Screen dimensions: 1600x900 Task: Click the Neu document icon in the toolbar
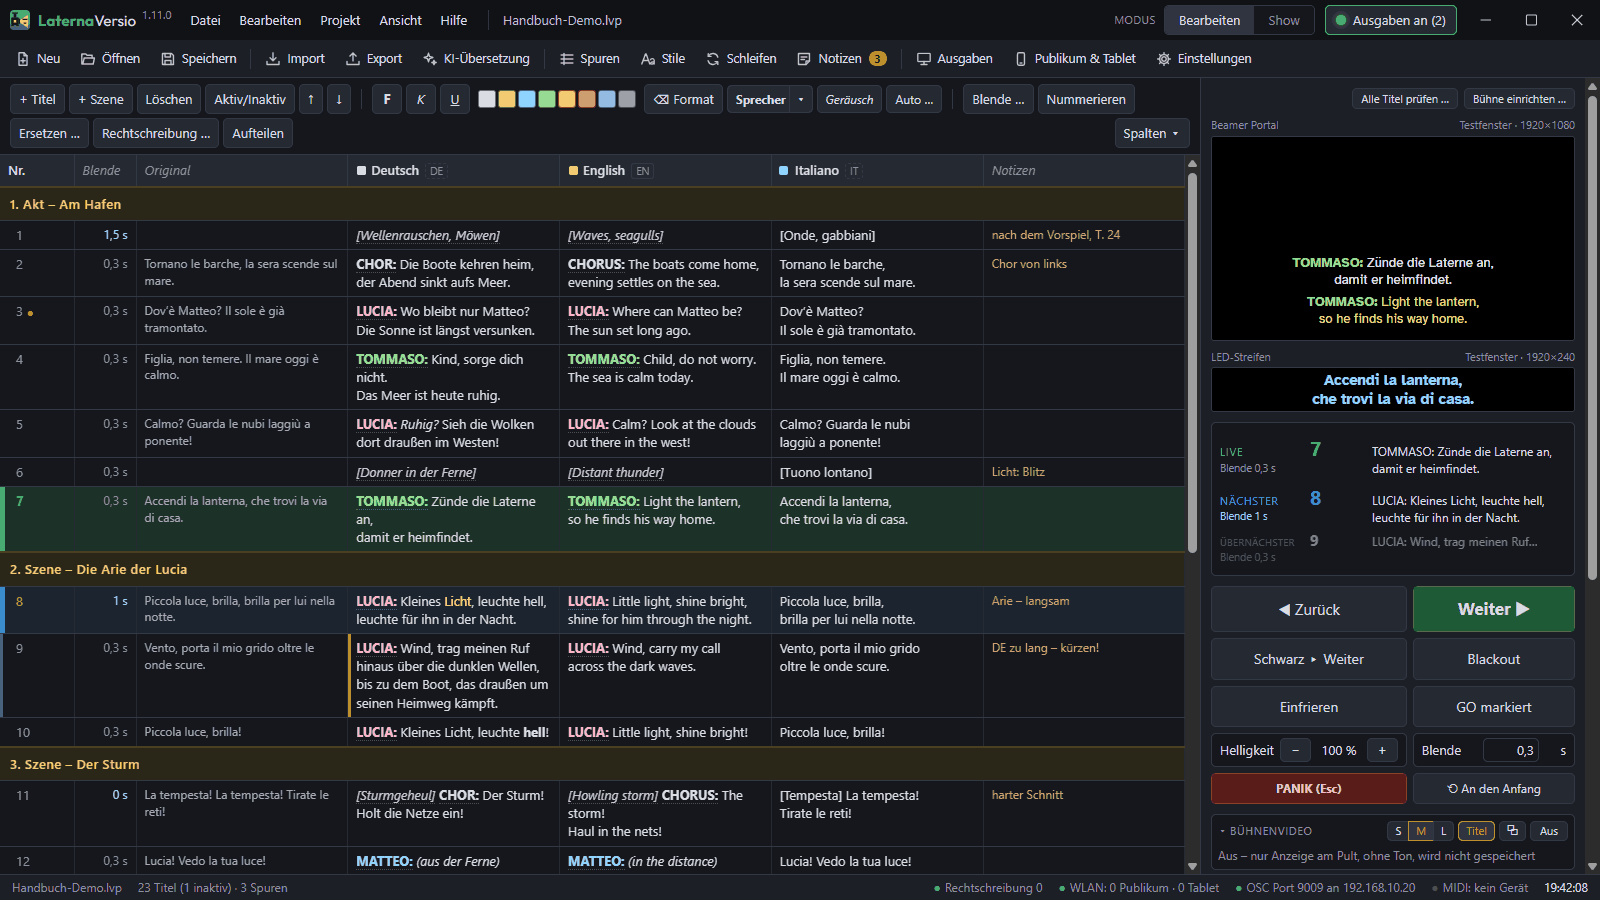23,59
